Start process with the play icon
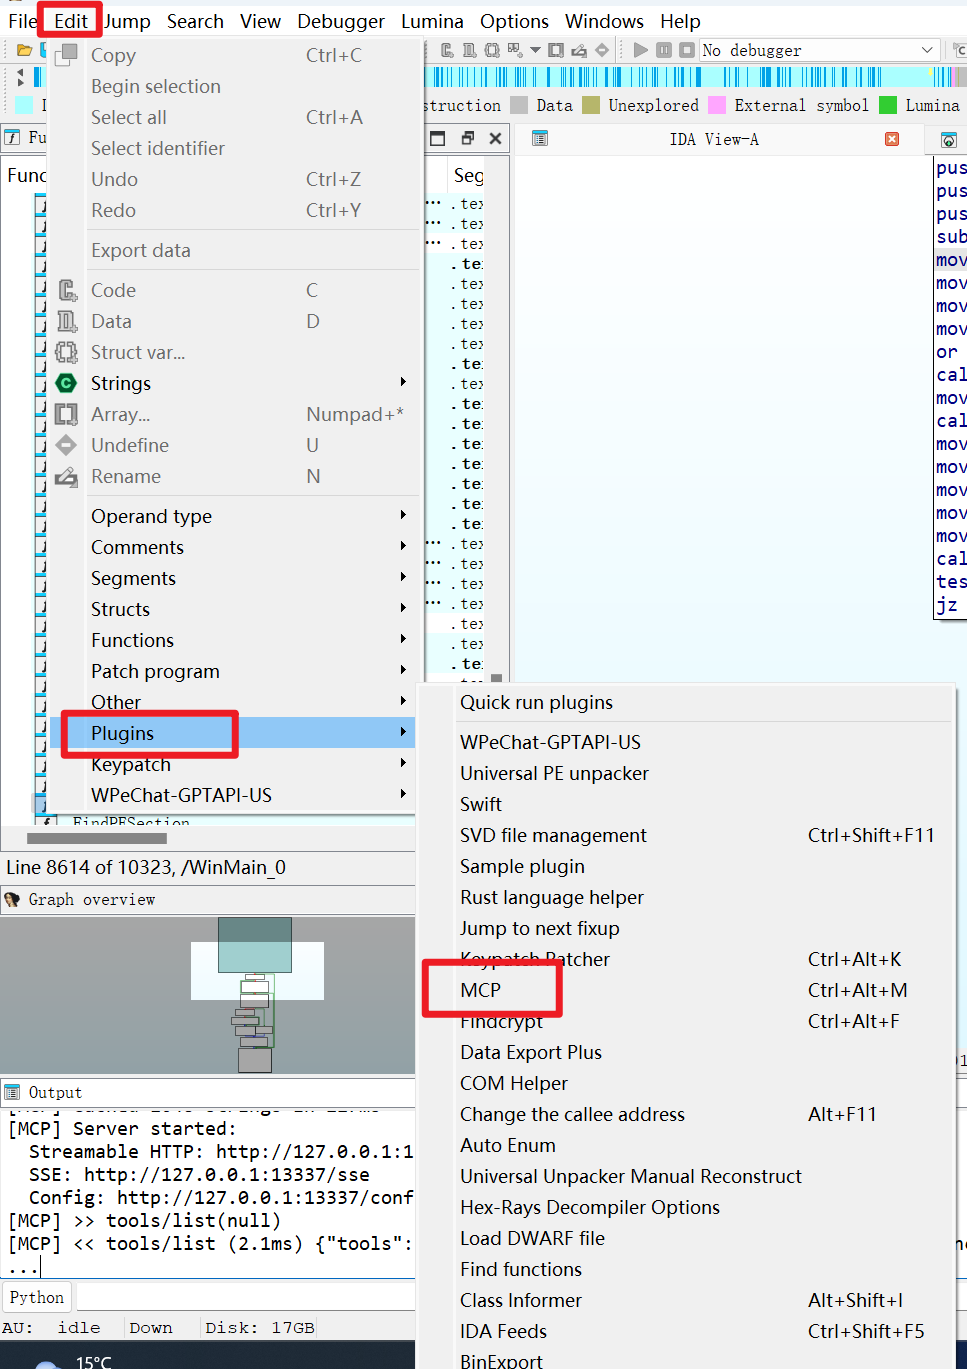The width and height of the screenshot is (967, 1369). pyautogui.click(x=641, y=50)
